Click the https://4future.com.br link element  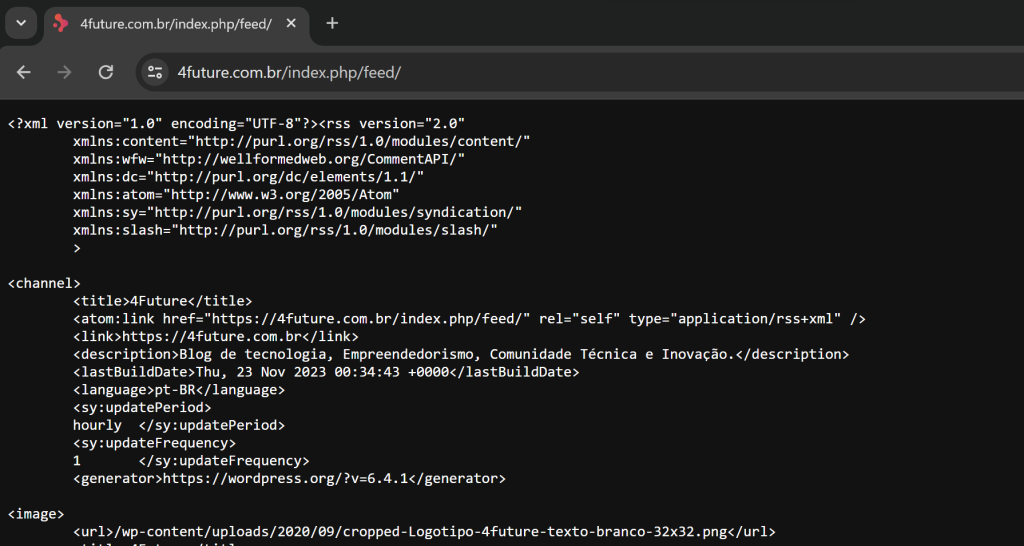pyautogui.click(x=215, y=337)
